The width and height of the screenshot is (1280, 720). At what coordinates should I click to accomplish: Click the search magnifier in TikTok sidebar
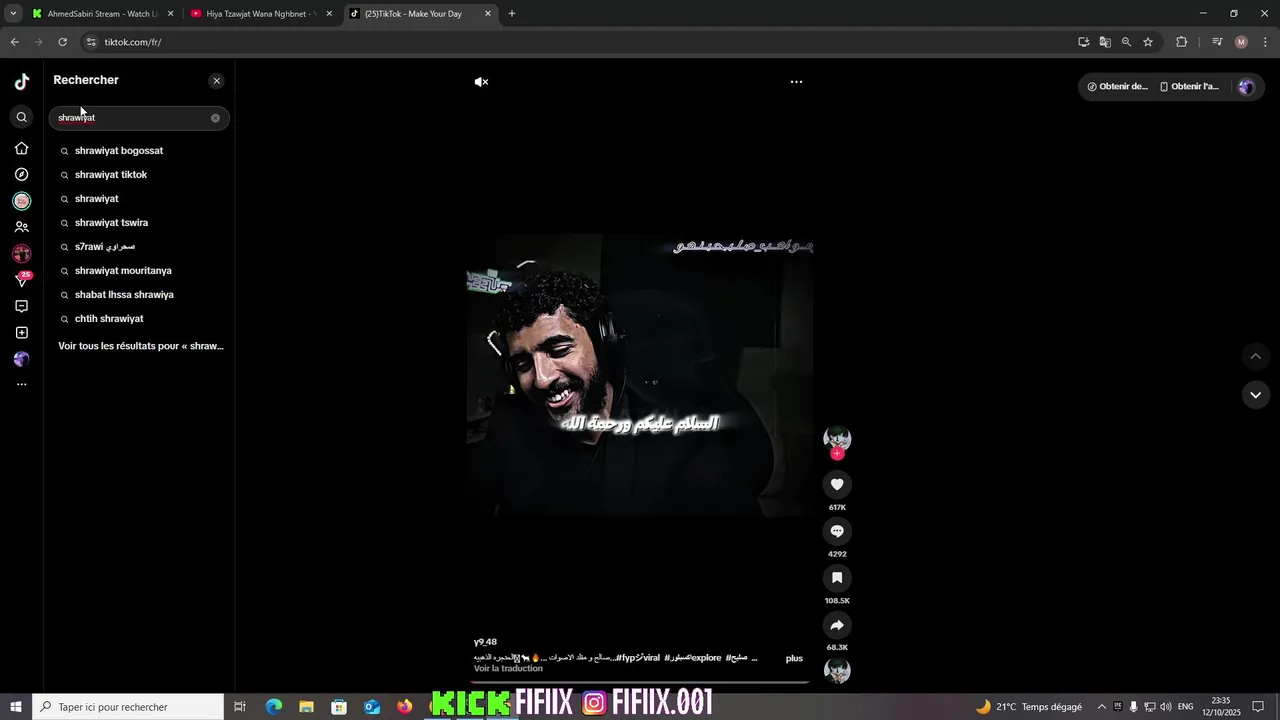coord(21,117)
